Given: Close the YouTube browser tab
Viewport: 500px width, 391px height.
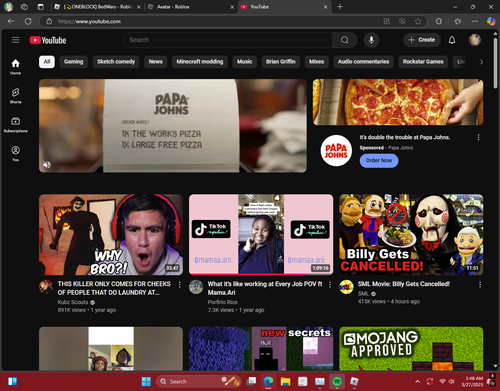Looking at the screenshot, I should click(x=325, y=7).
